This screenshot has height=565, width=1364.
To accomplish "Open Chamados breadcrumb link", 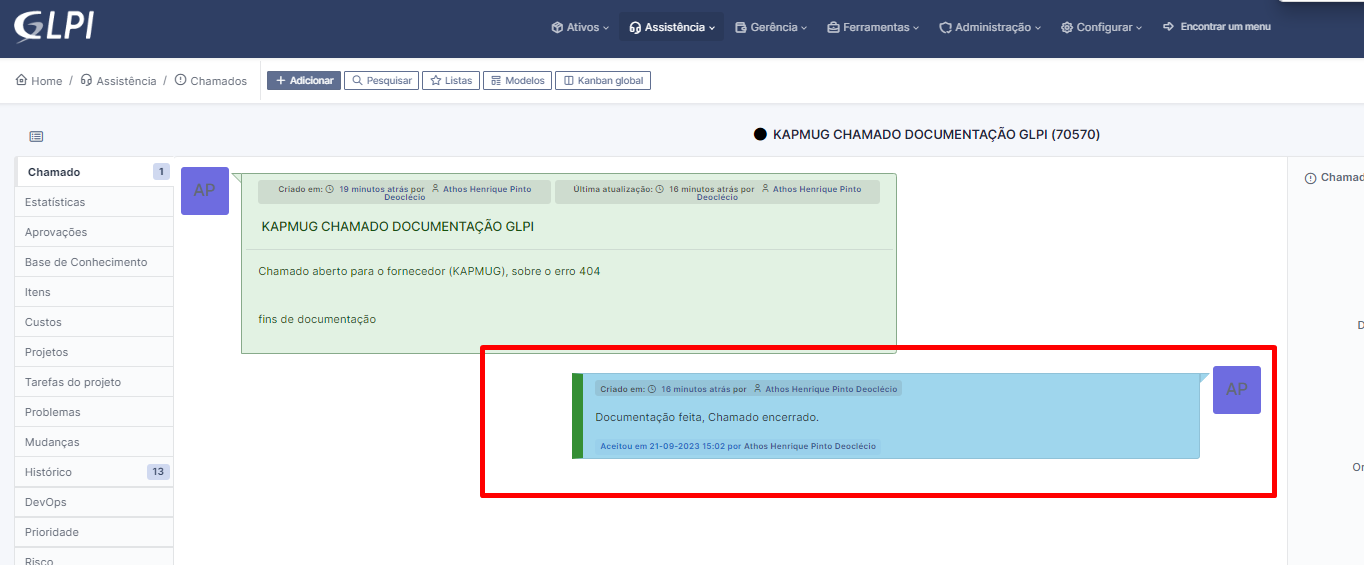I will (211, 81).
